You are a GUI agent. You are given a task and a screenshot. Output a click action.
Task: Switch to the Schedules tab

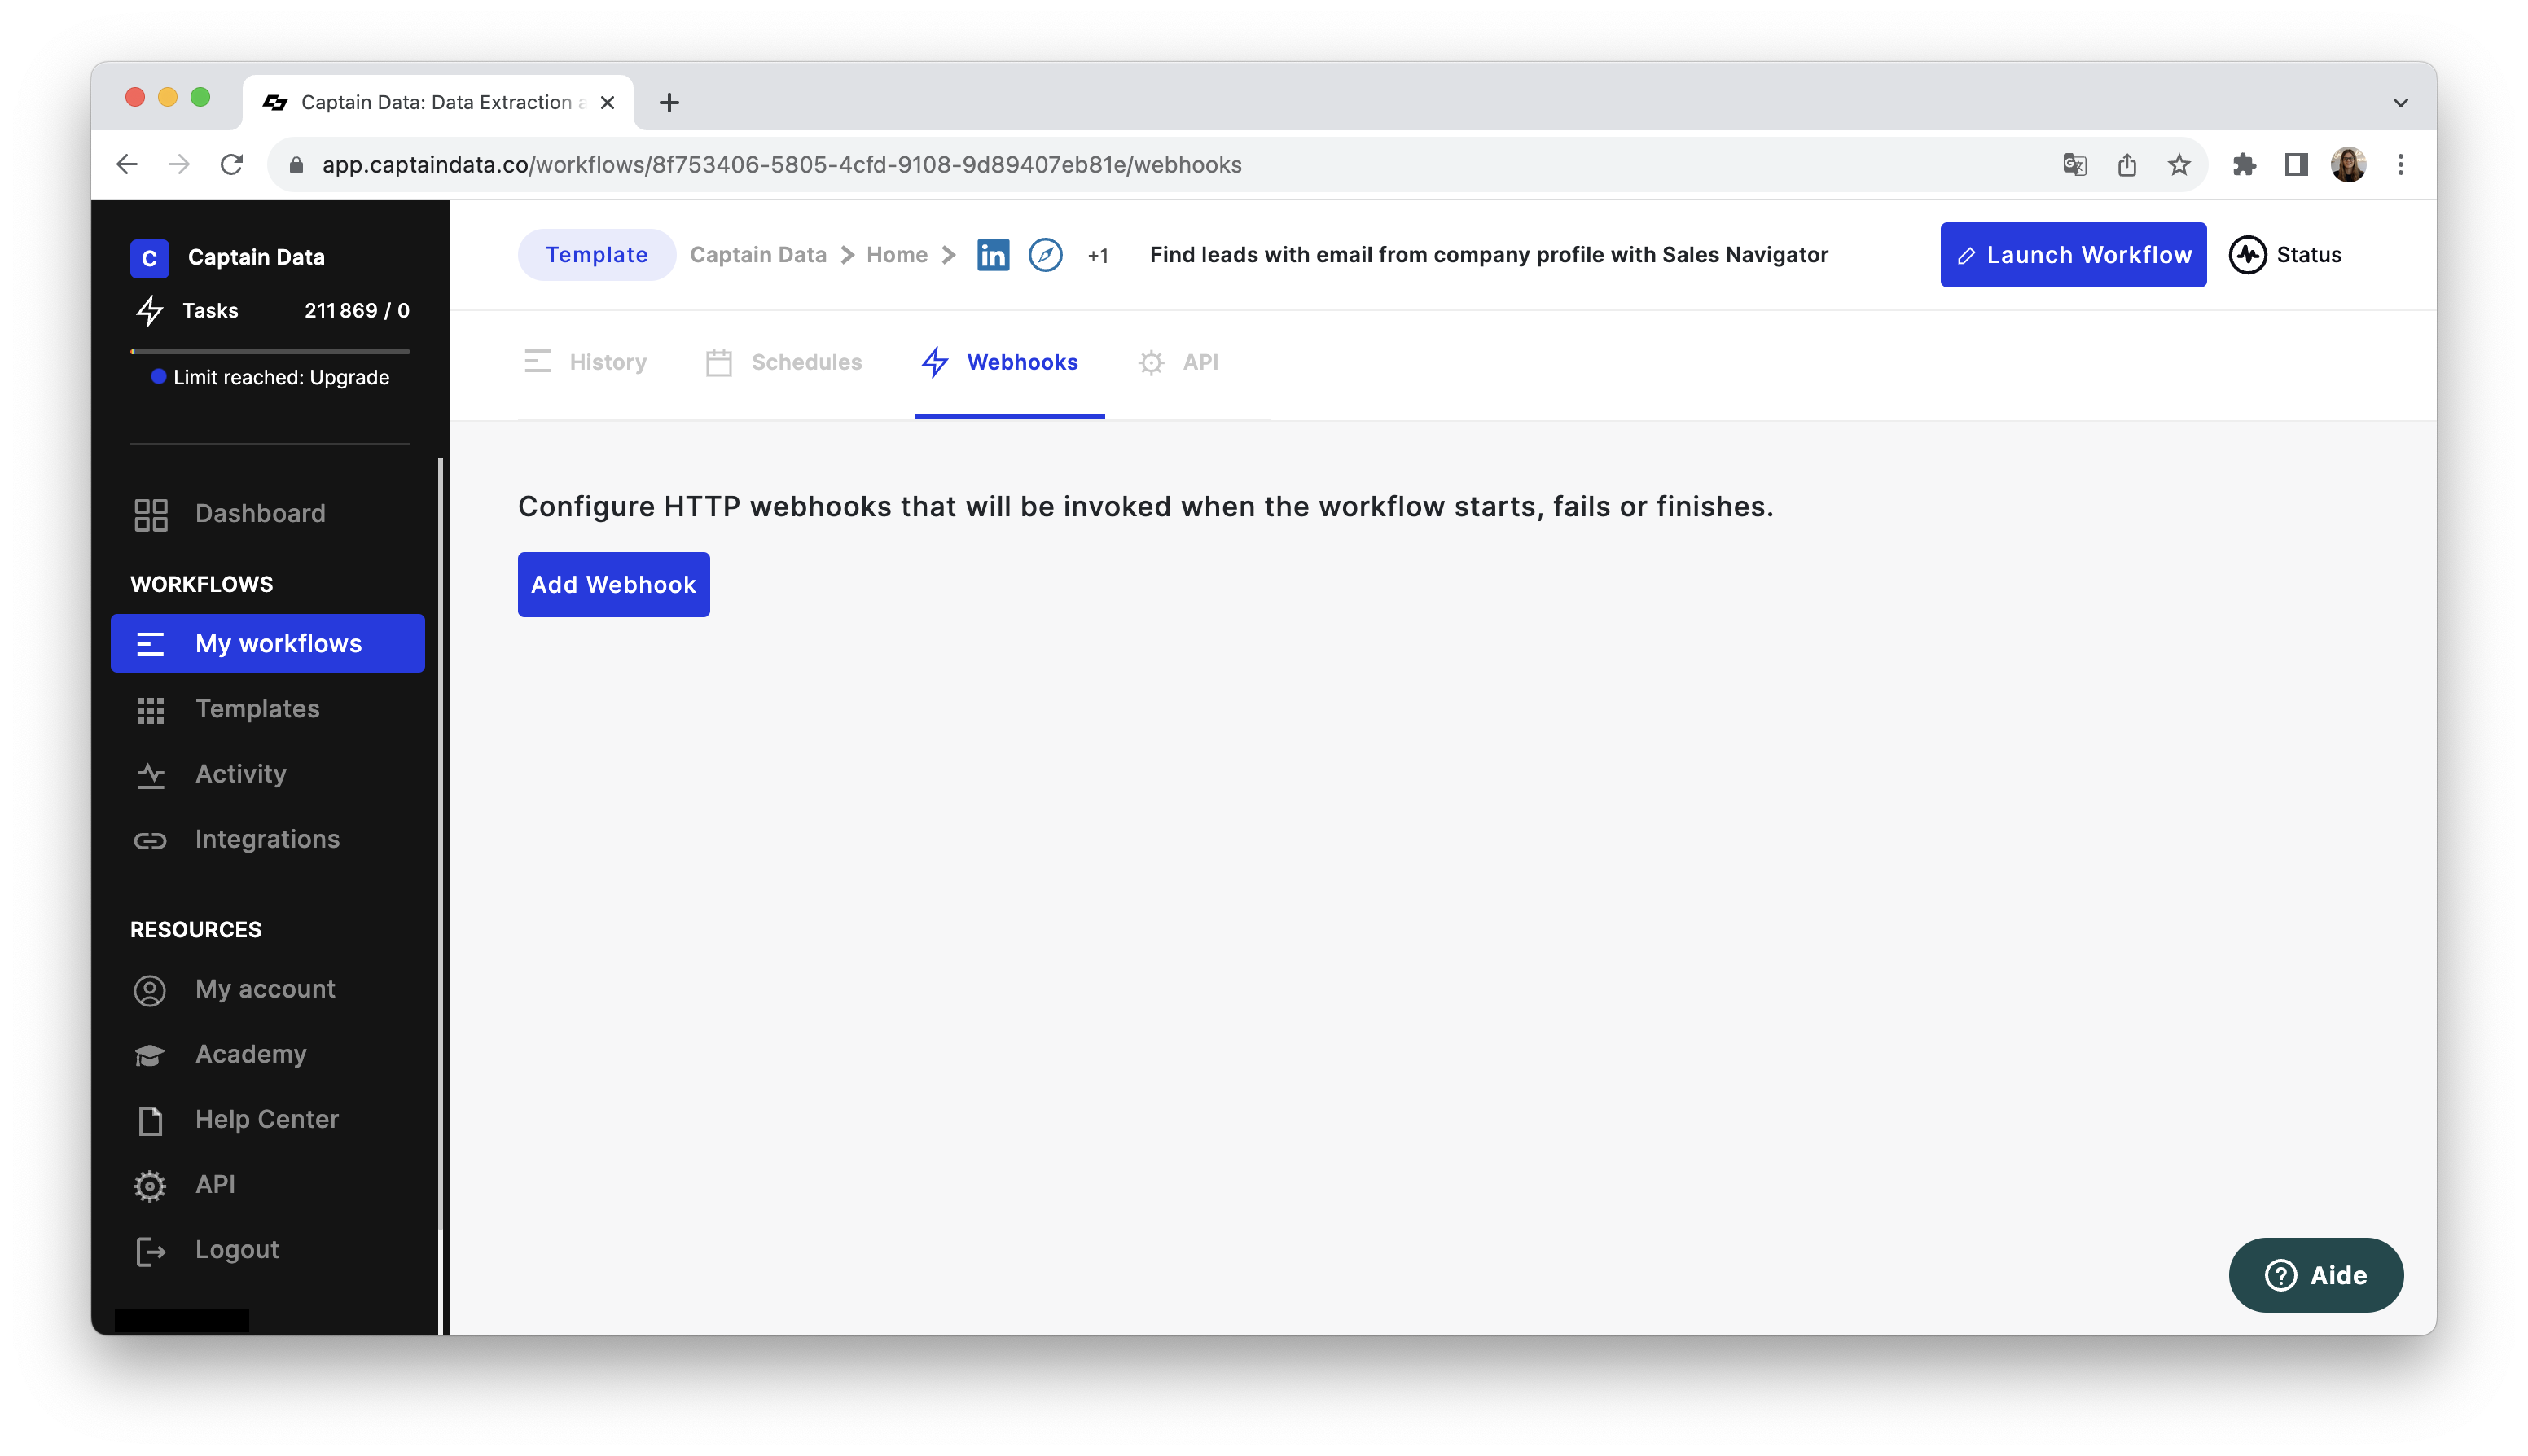784,362
